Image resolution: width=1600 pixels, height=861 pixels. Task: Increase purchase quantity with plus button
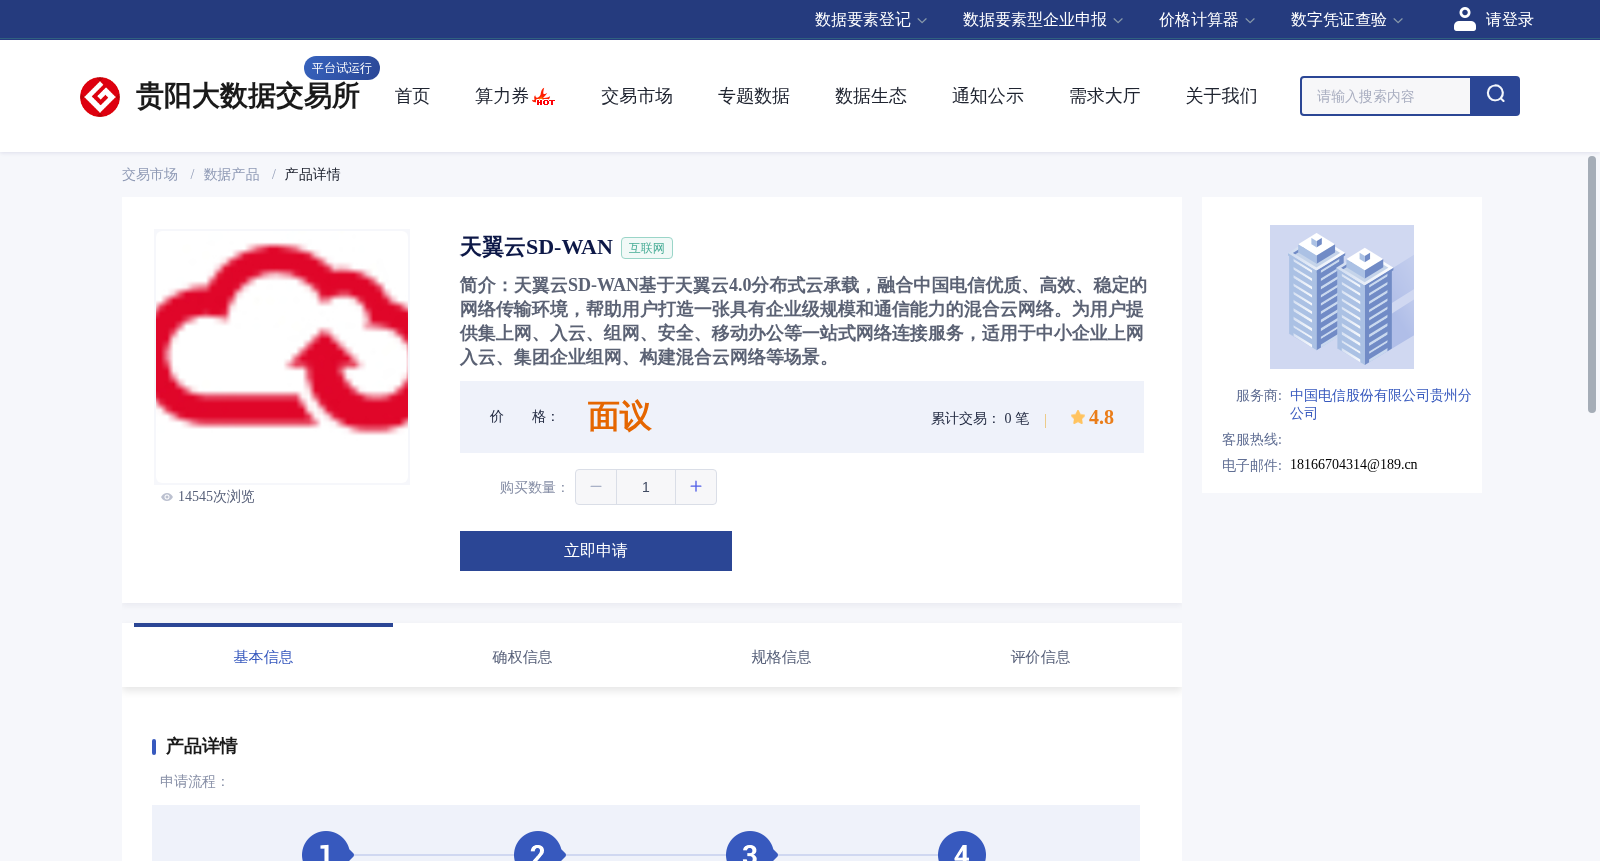coord(696,487)
